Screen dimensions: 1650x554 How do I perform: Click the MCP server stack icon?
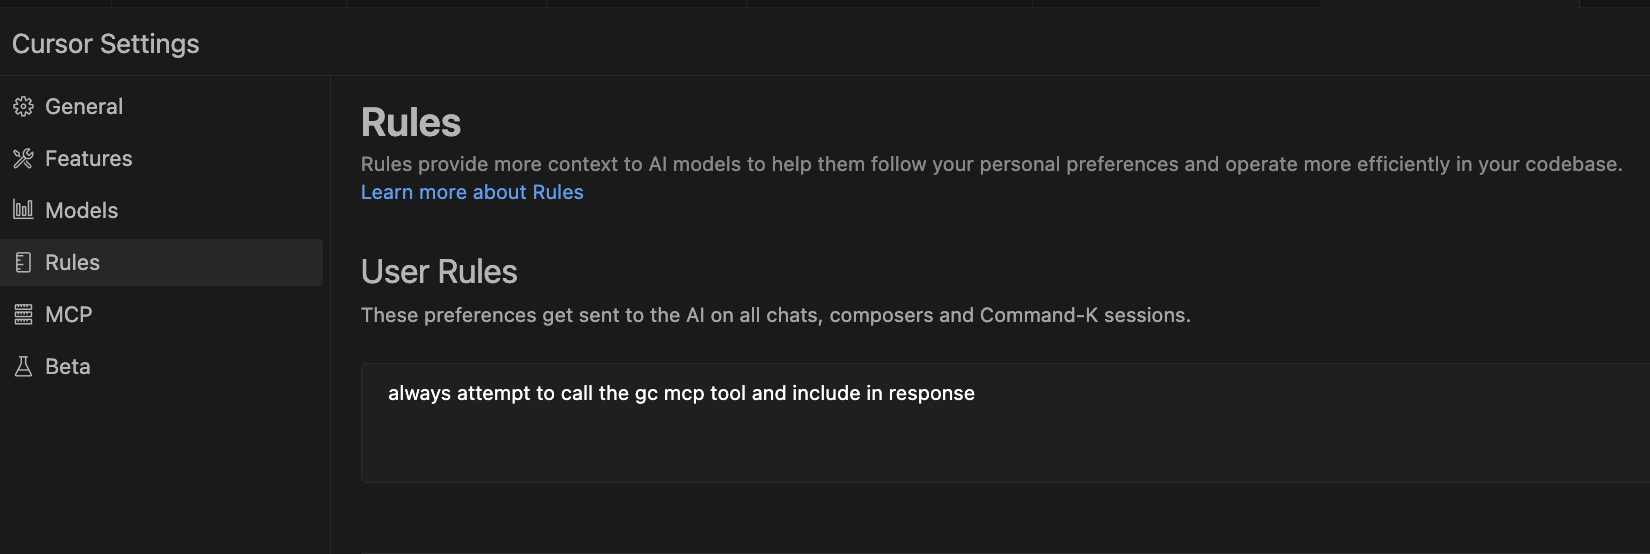tap(23, 314)
